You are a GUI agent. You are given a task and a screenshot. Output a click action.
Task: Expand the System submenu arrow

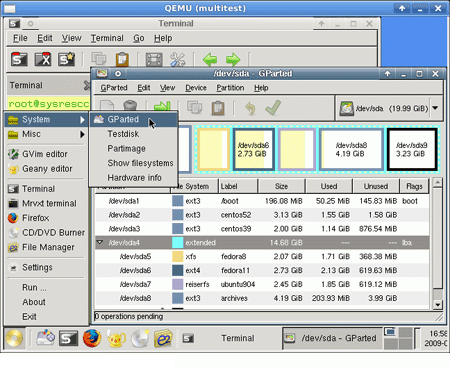tap(82, 120)
